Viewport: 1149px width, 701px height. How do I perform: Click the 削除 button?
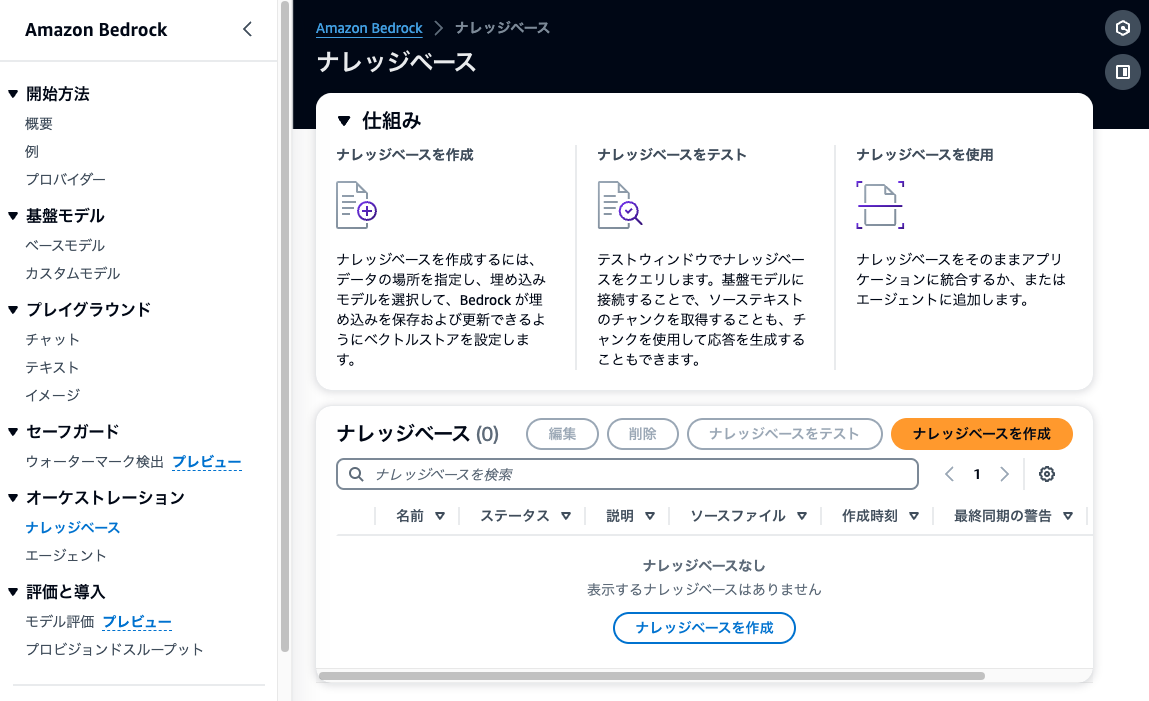coord(643,434)
